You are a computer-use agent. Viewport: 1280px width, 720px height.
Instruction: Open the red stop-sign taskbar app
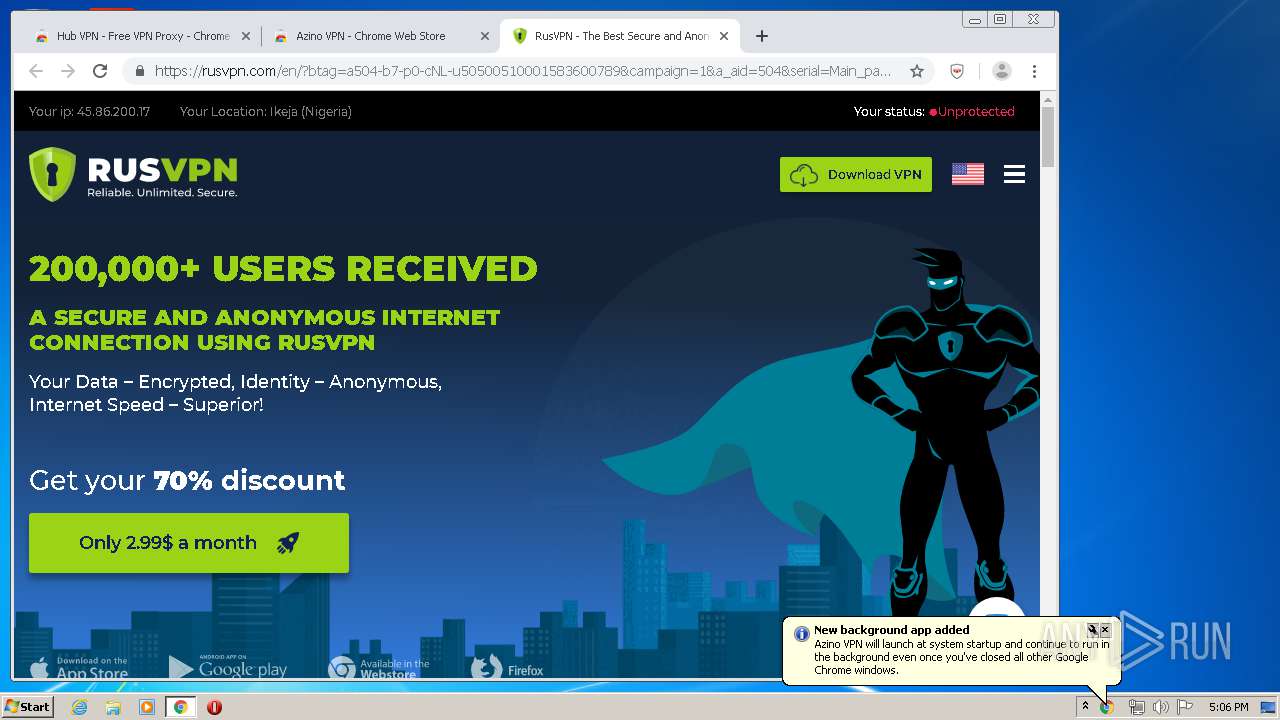(214, 707)
